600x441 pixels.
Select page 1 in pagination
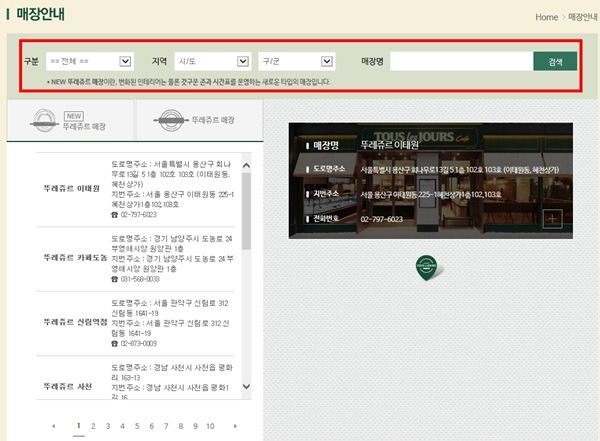(78, 426)
